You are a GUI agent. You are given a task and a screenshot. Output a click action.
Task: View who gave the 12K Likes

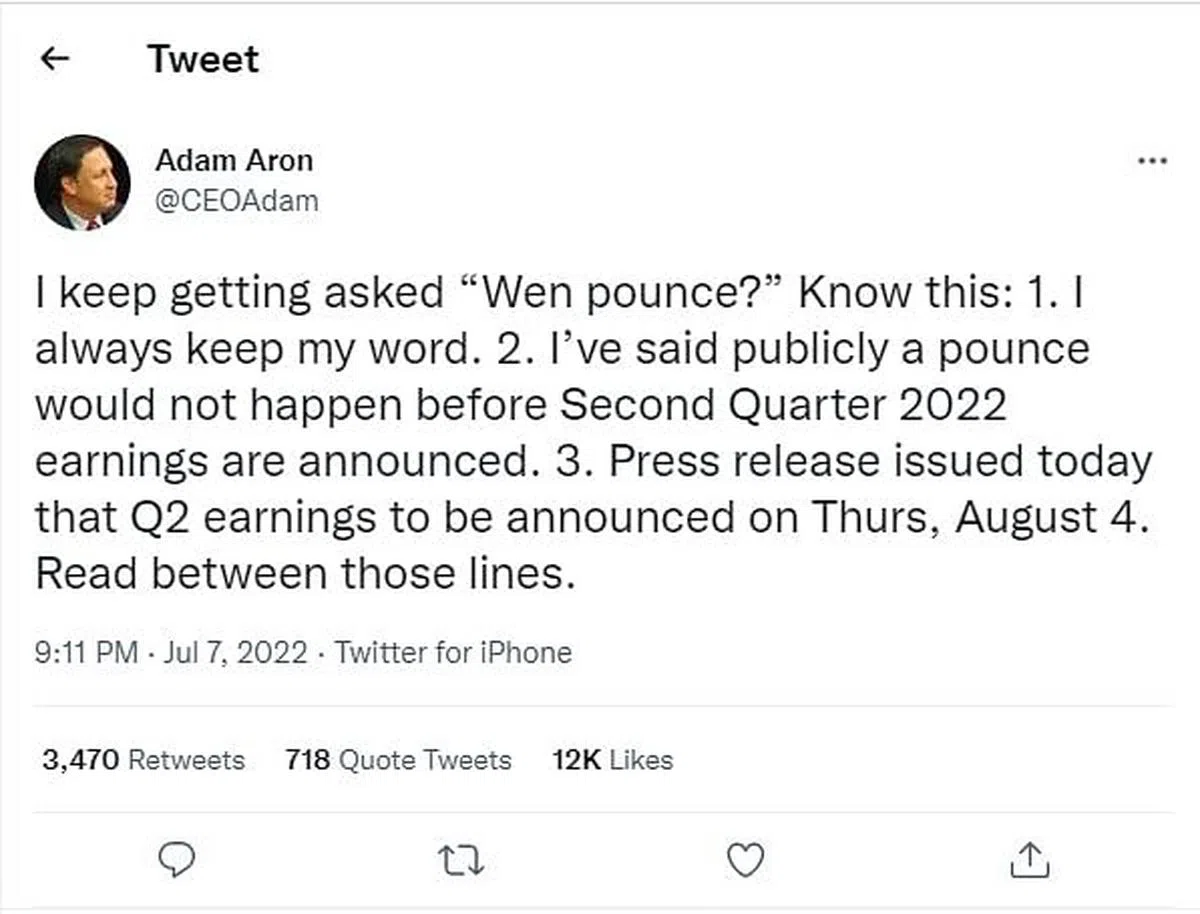pyautogui.click(x=613, y=760)
